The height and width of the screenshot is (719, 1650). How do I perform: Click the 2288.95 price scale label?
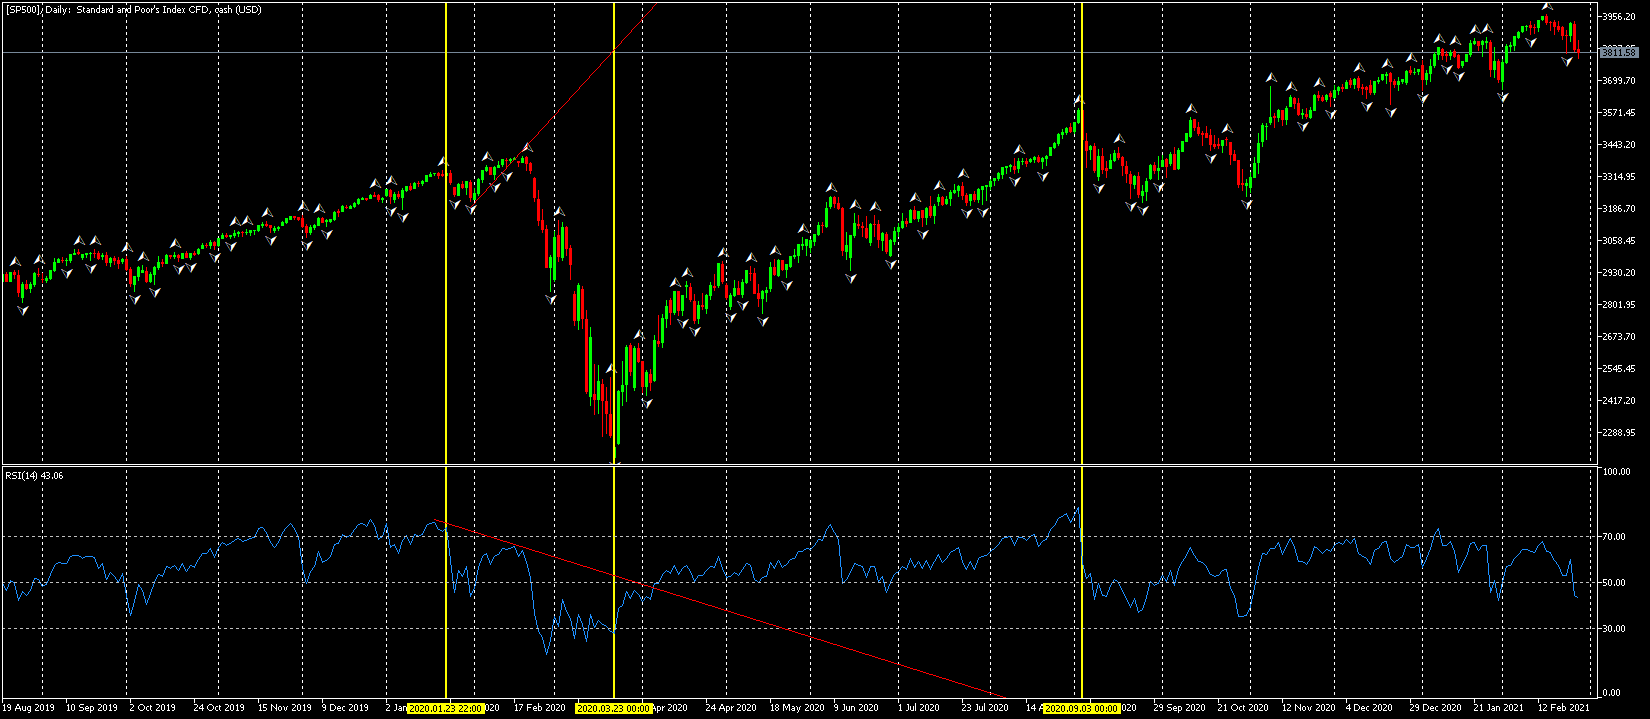[x=1619, y=433]
